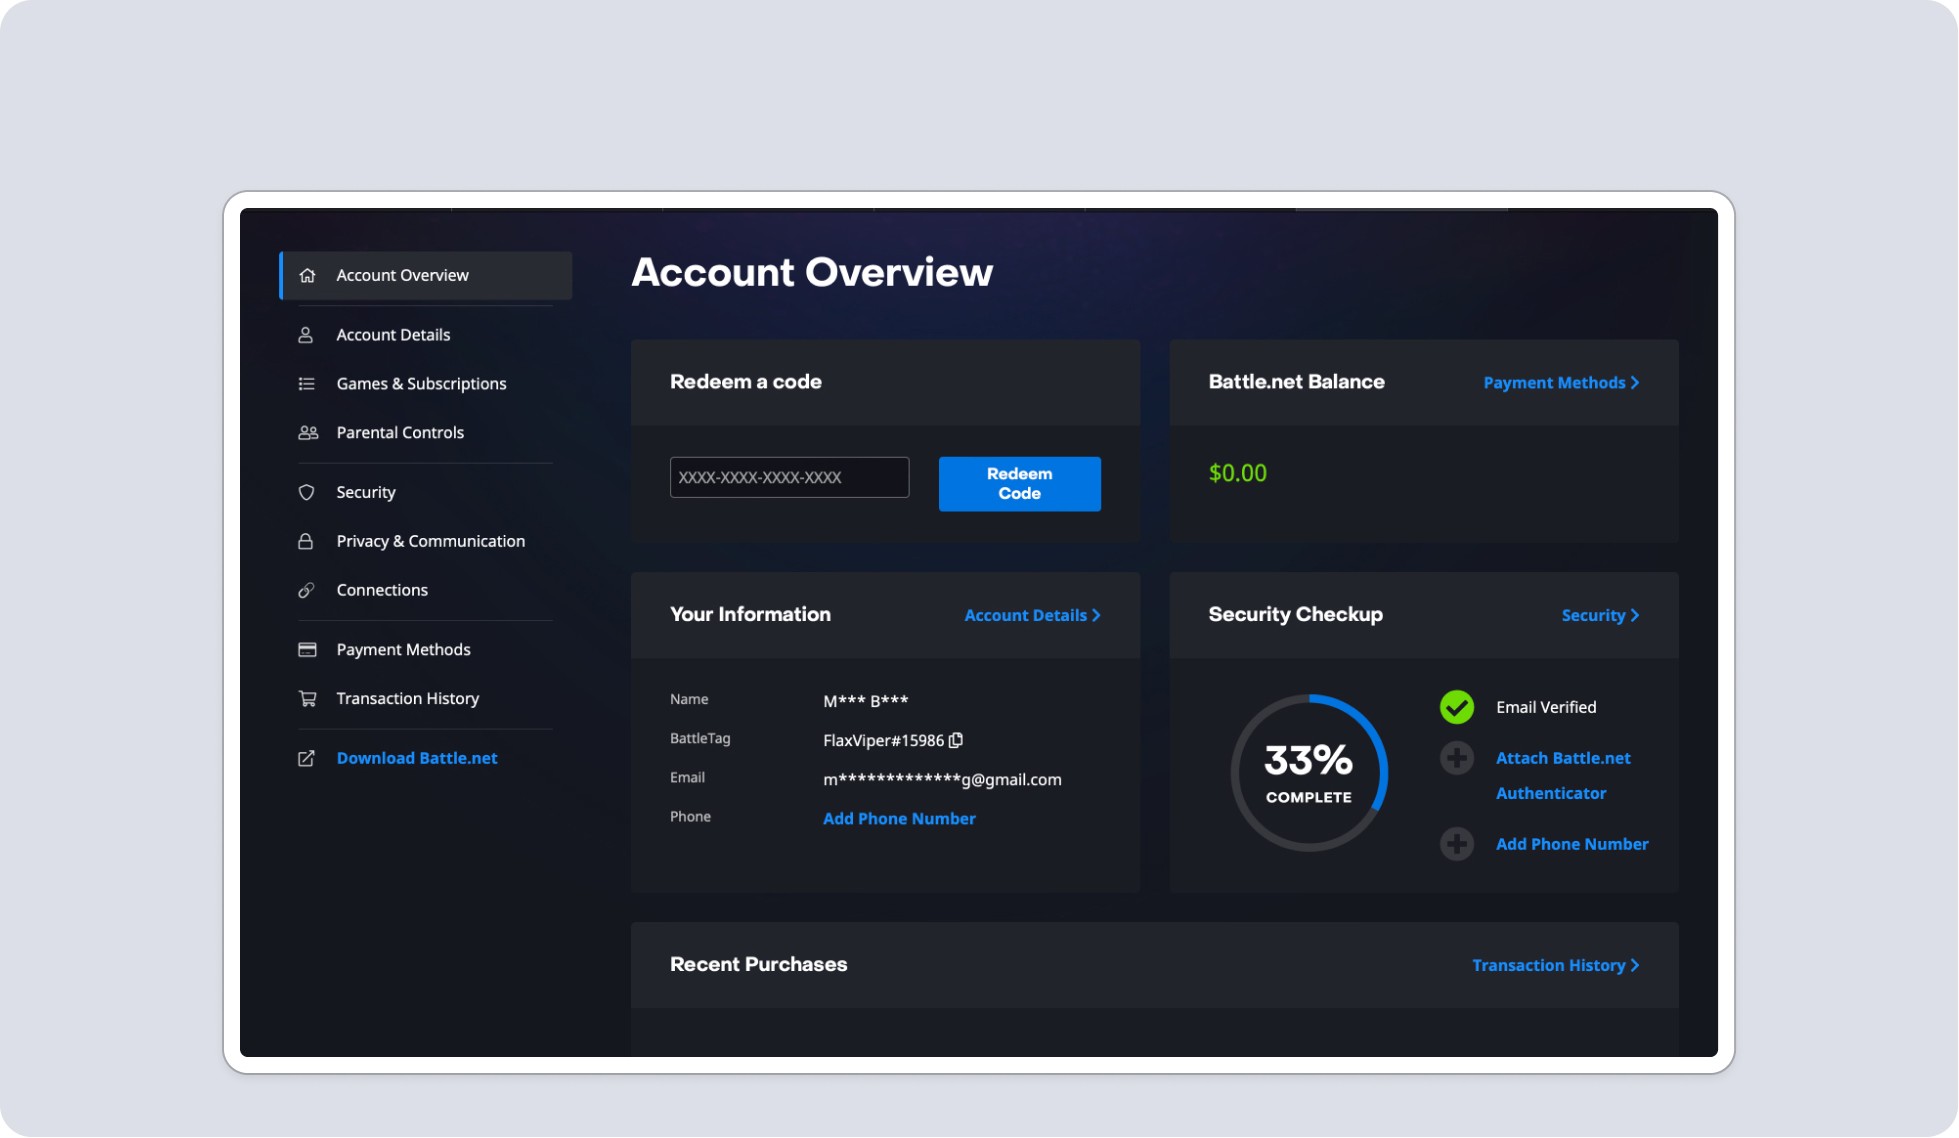Open Payment Methods link in Balance card
The width and height of the screenshot is (1959, 1138).
pos(1560,383)
